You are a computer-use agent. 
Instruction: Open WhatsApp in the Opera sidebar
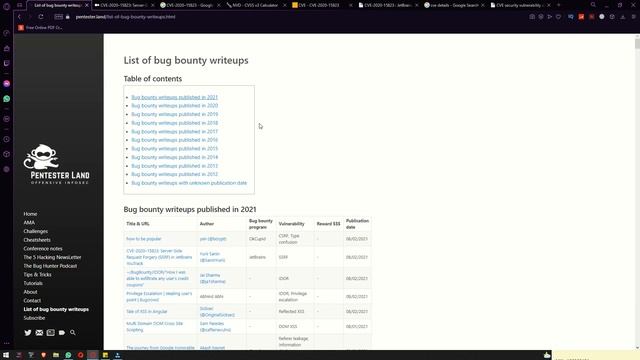click(x=7, y=99)
